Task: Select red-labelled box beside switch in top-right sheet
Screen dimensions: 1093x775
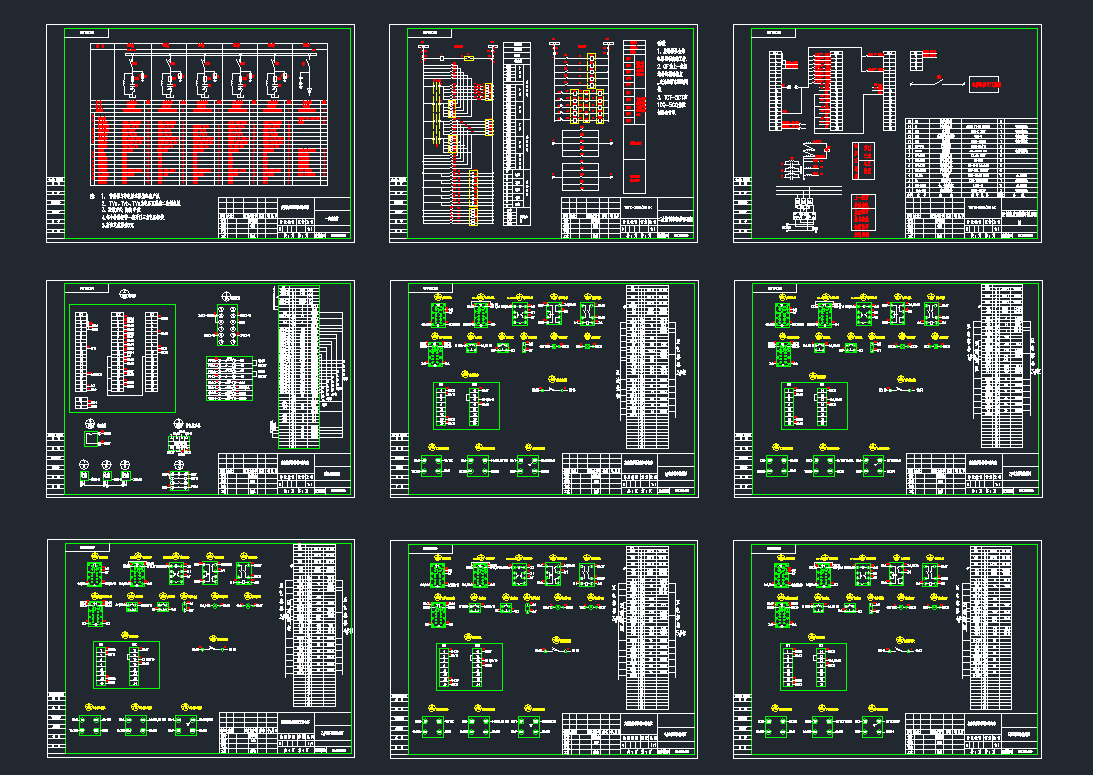Action: 986,85
